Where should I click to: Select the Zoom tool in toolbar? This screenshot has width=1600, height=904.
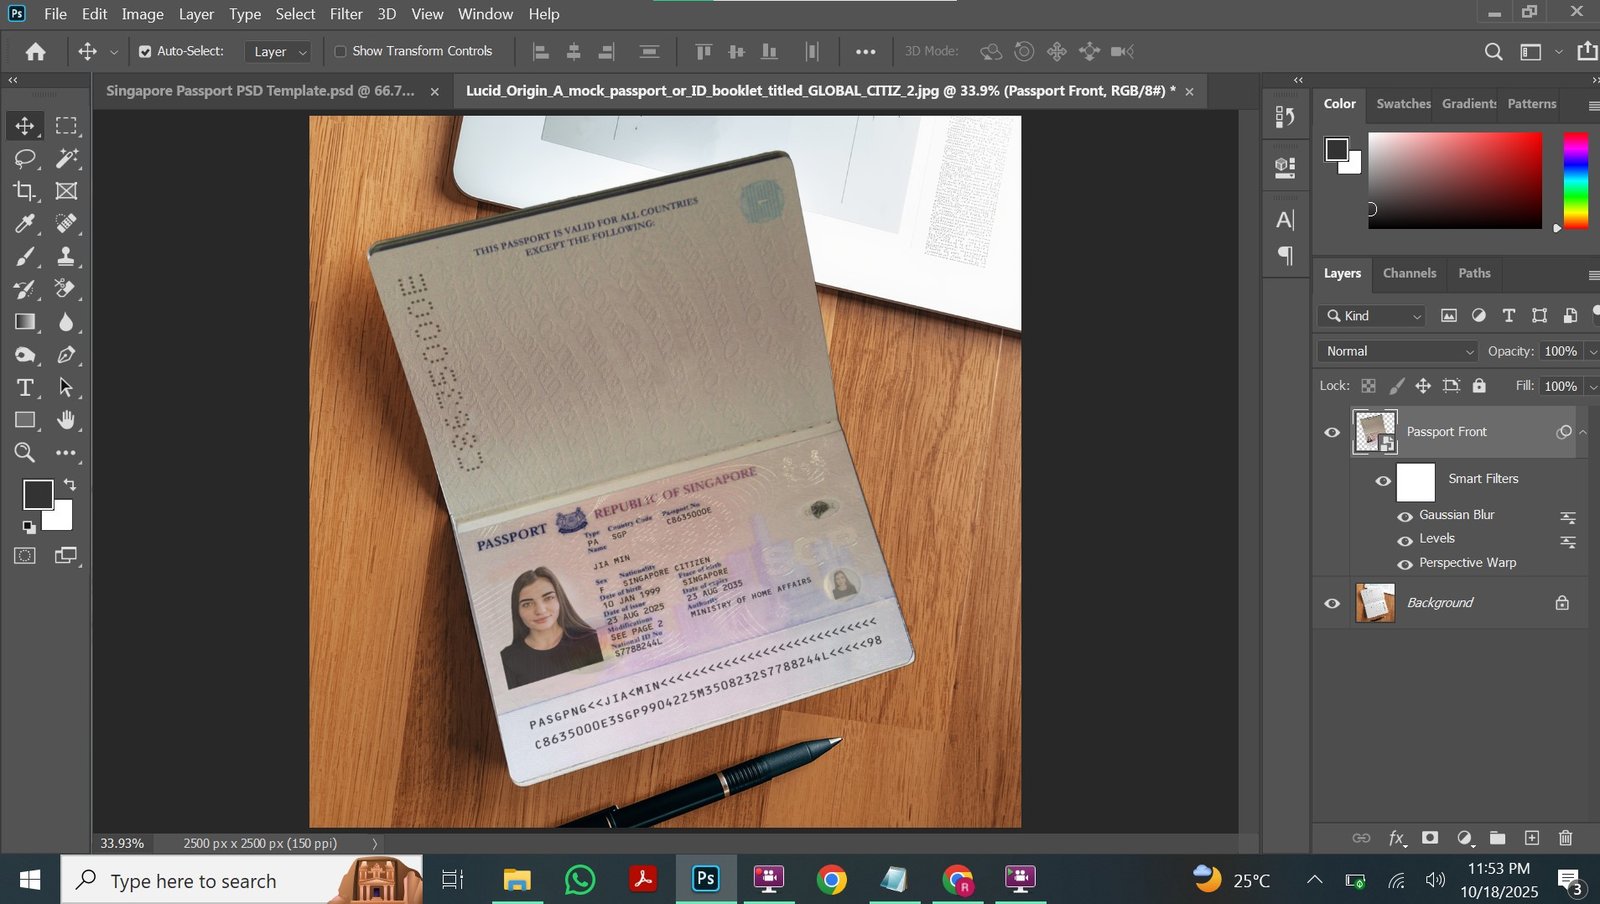tap(25, 453)
